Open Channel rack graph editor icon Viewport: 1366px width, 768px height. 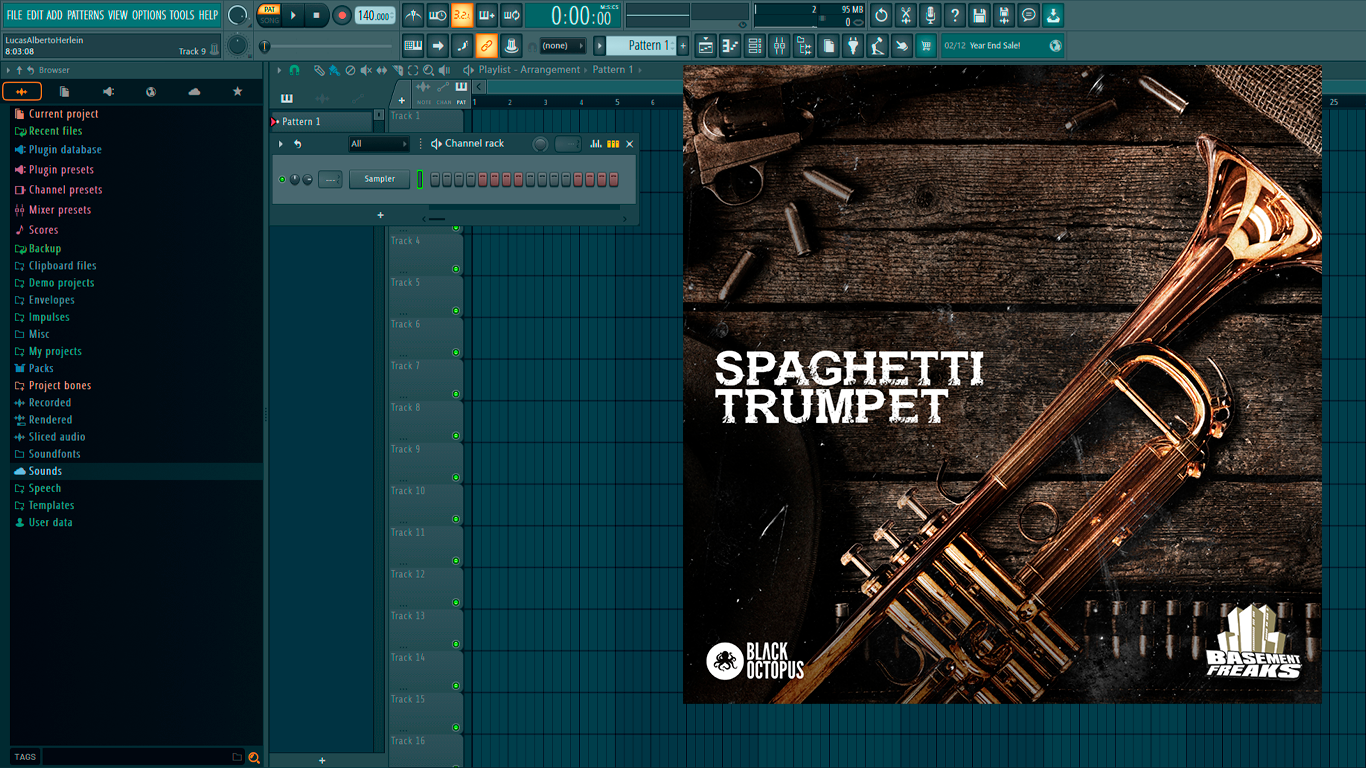[596, 144]
